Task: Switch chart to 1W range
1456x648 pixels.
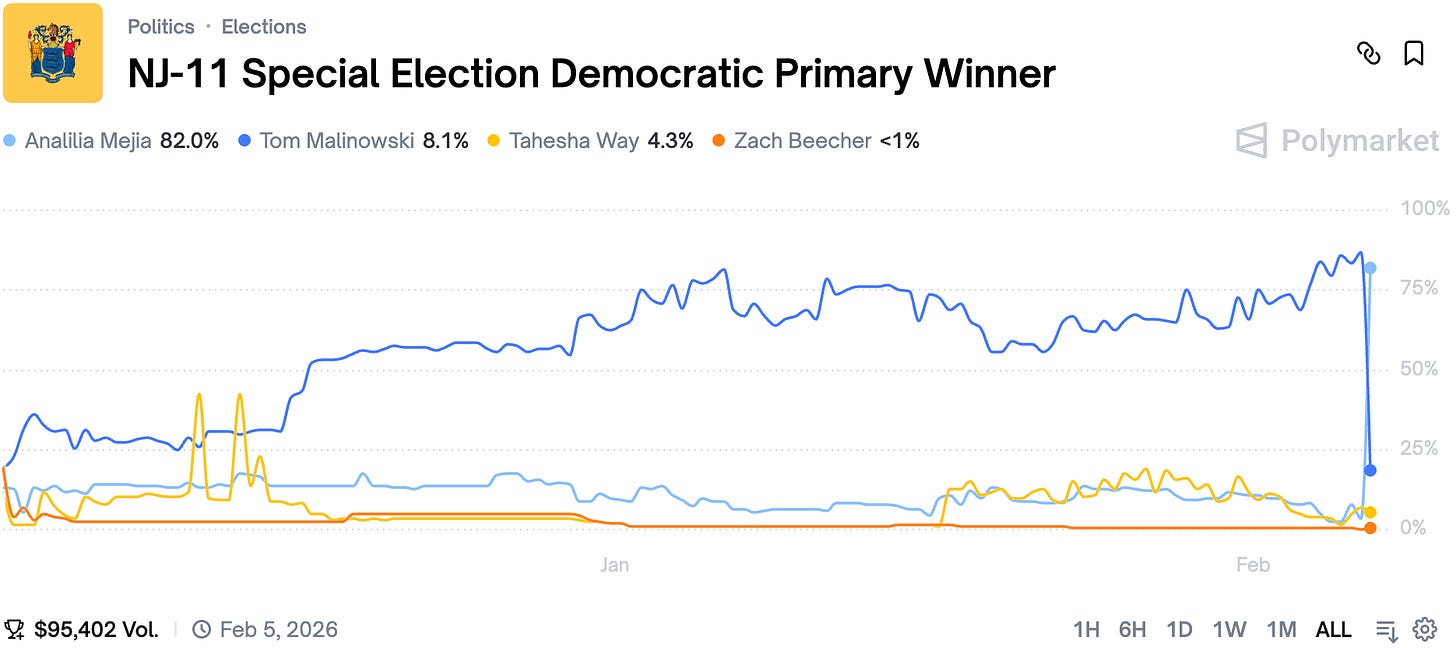Action: [1229, 630]
